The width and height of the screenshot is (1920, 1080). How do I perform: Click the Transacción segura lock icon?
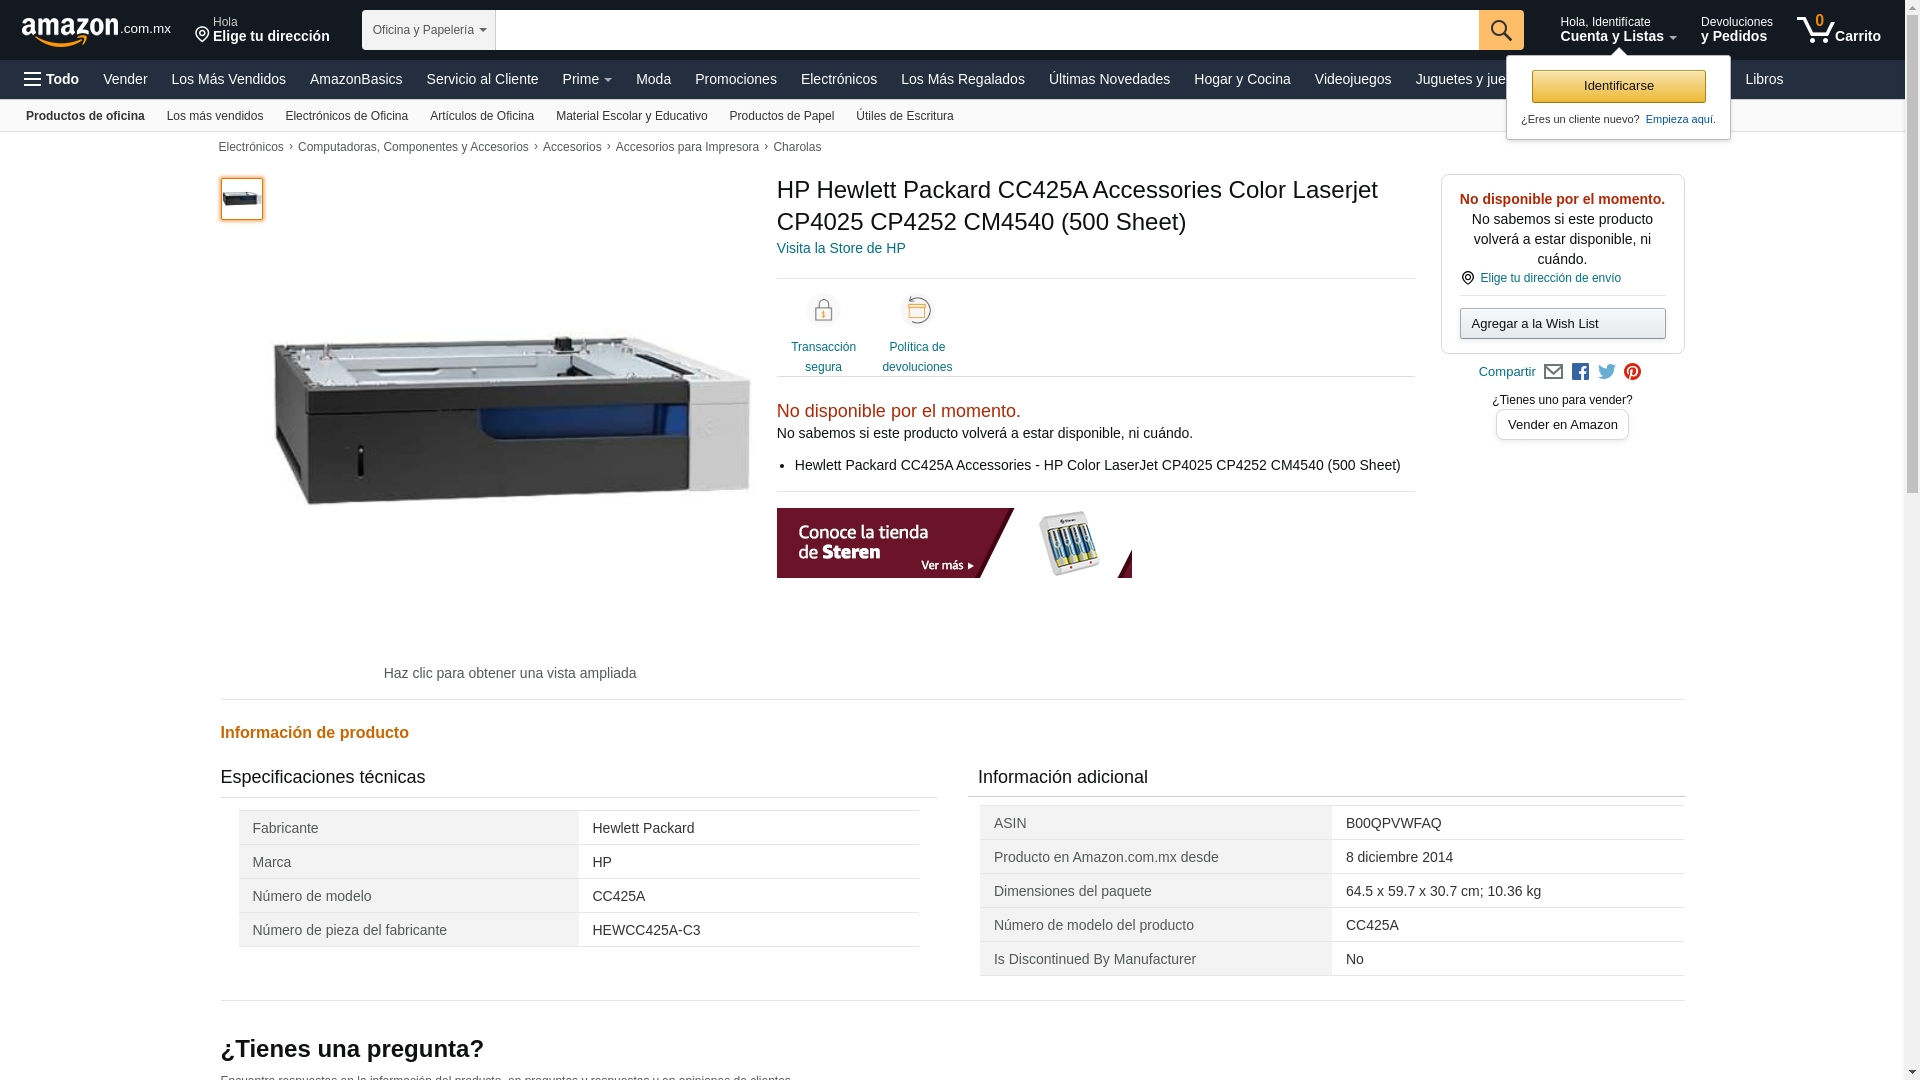coord(823,311)
